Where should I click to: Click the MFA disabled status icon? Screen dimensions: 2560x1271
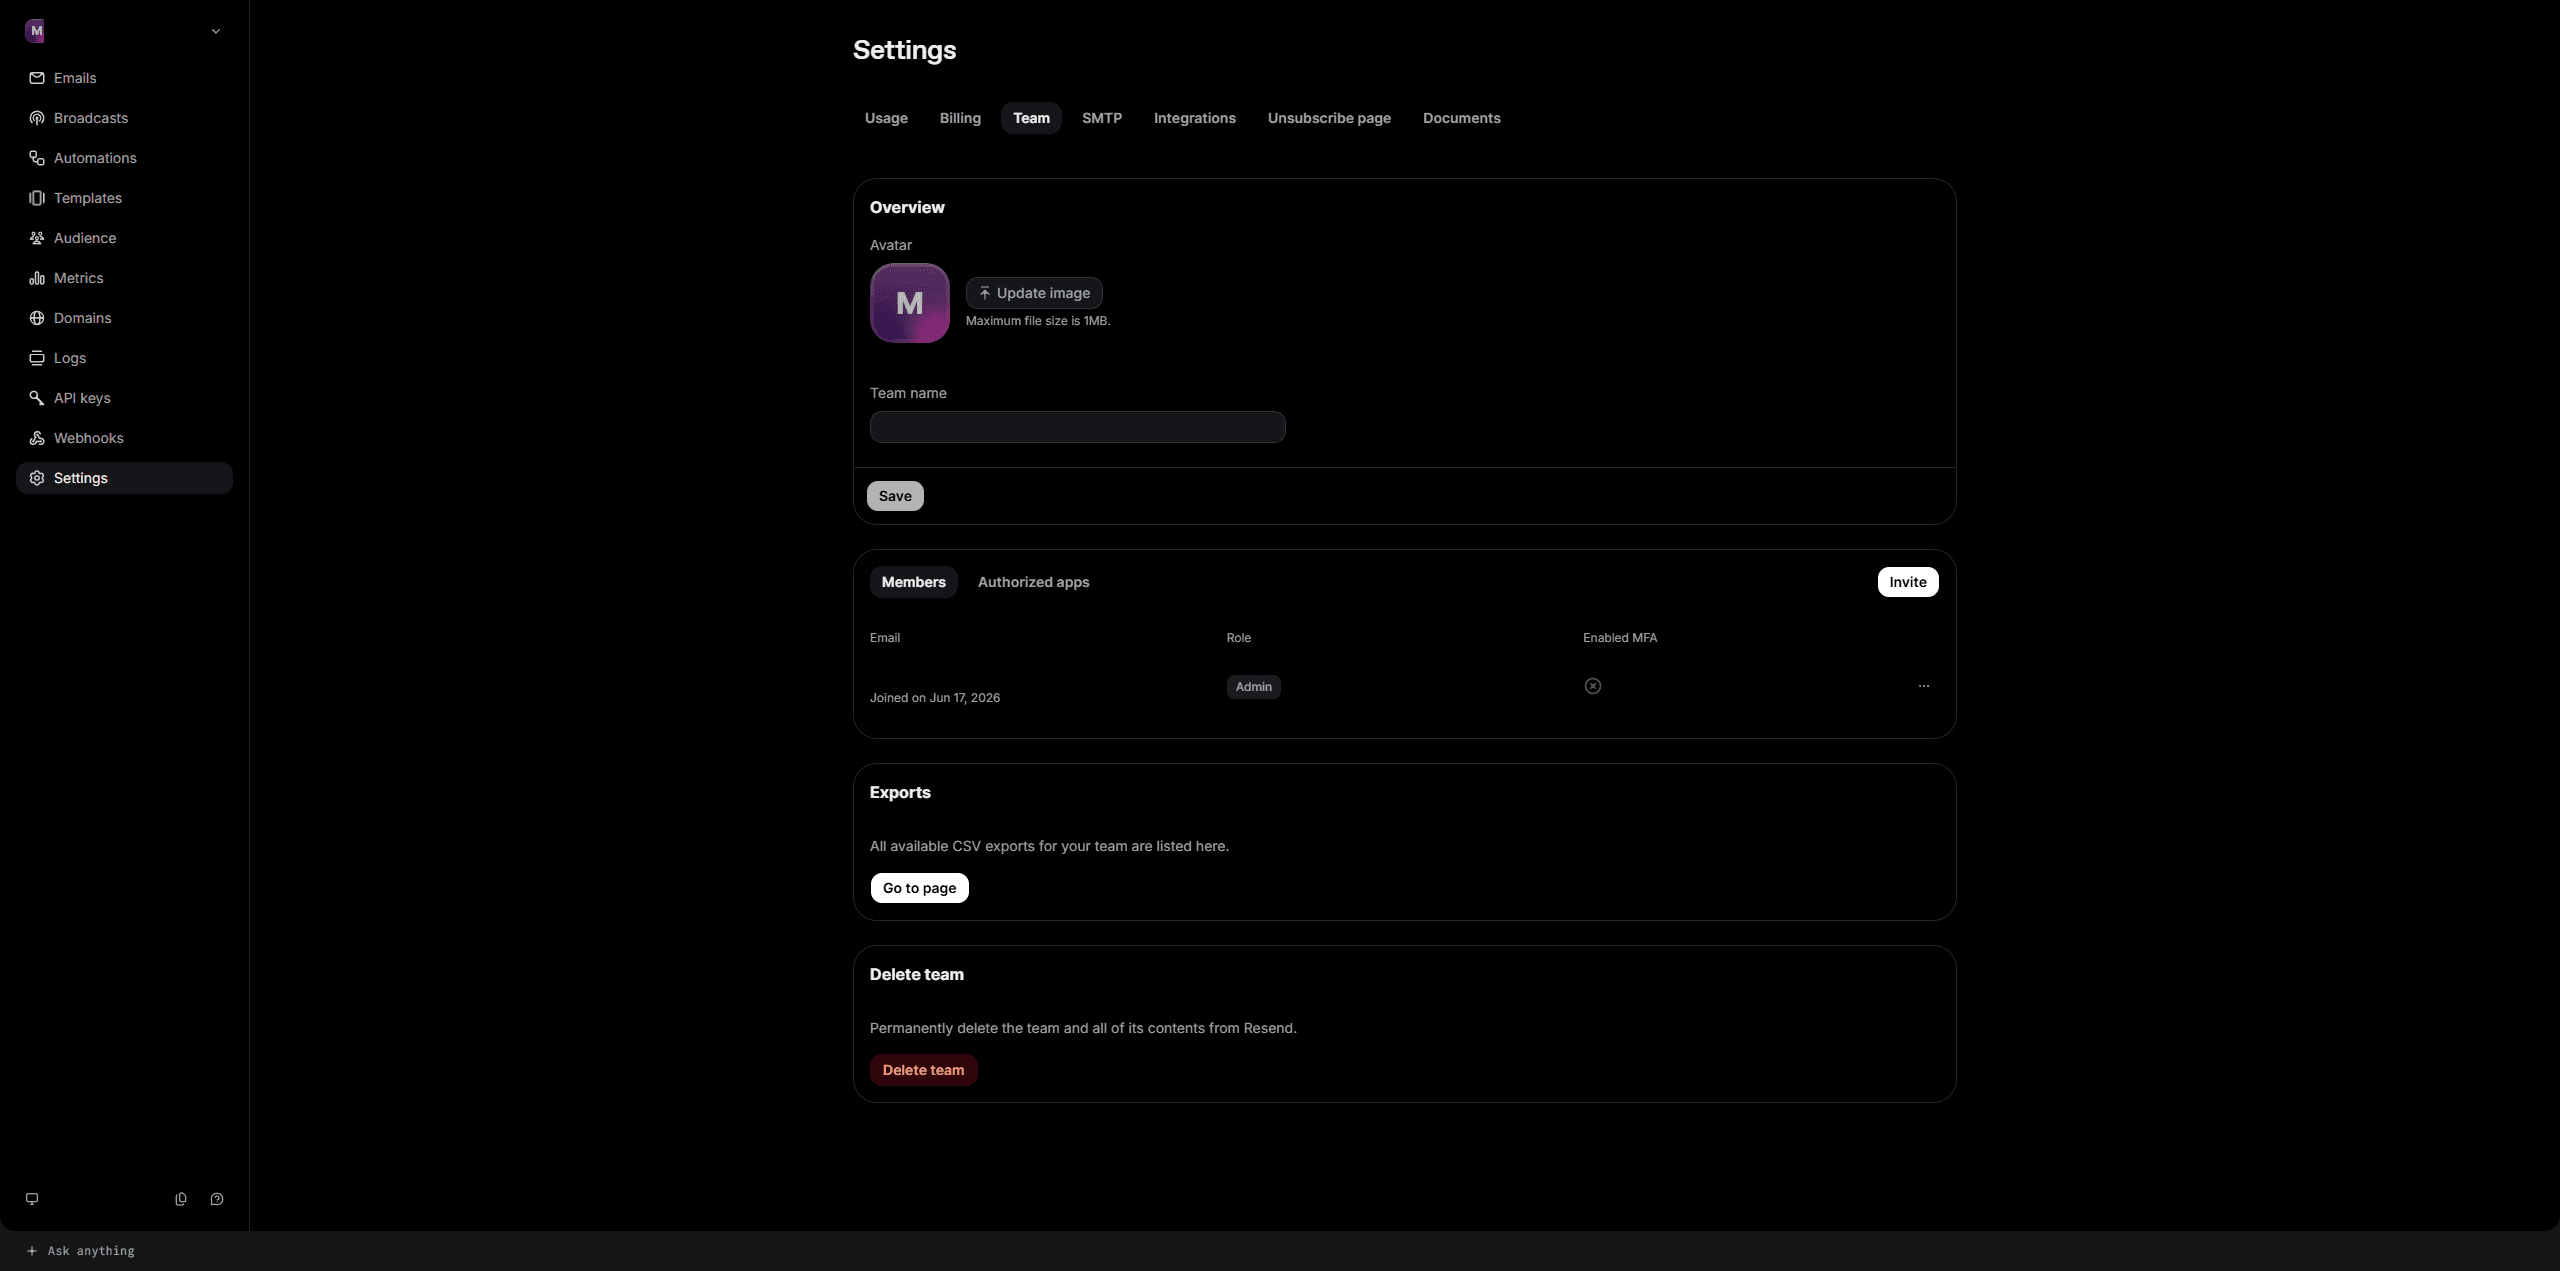(1593, 686)
